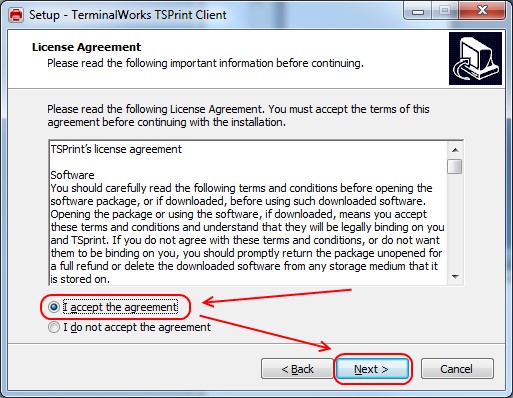
Task: Go to the previous step with Back
Action: [297, 369]
